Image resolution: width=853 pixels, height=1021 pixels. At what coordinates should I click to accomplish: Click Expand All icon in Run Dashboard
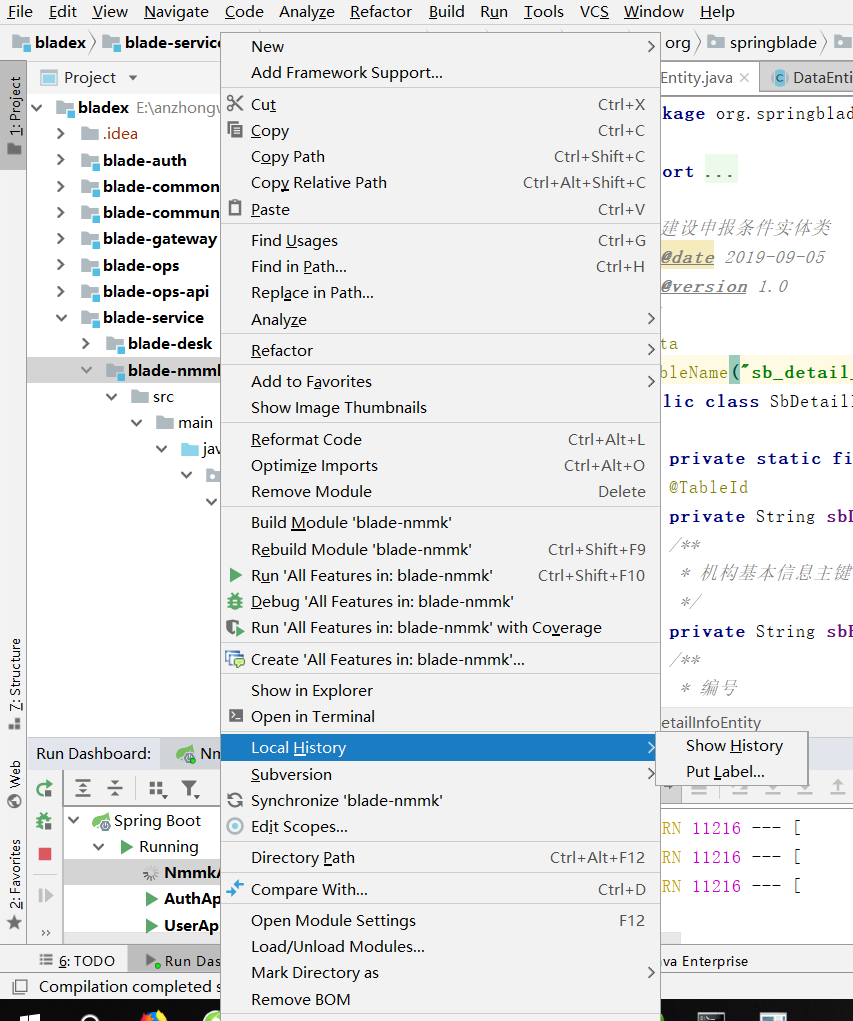tap(84, 789)
